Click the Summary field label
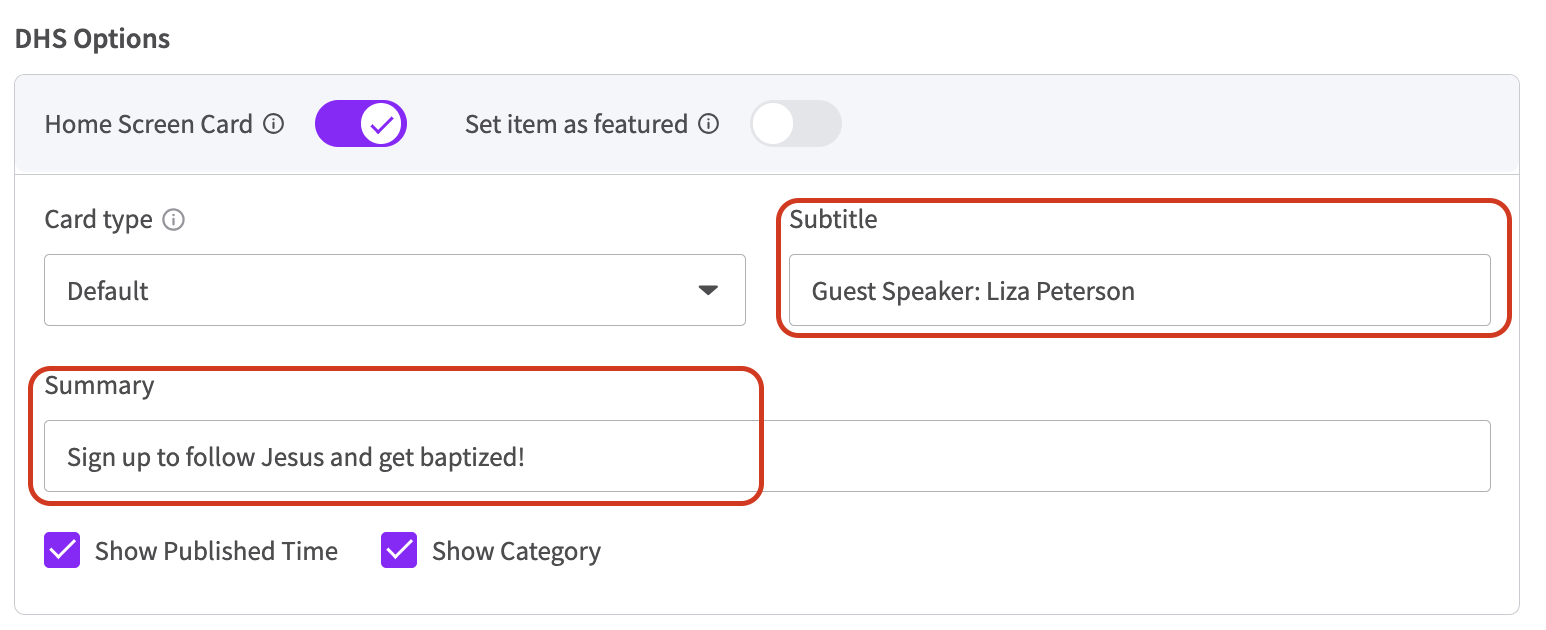The image size is (1546, 630). point(100,386)
